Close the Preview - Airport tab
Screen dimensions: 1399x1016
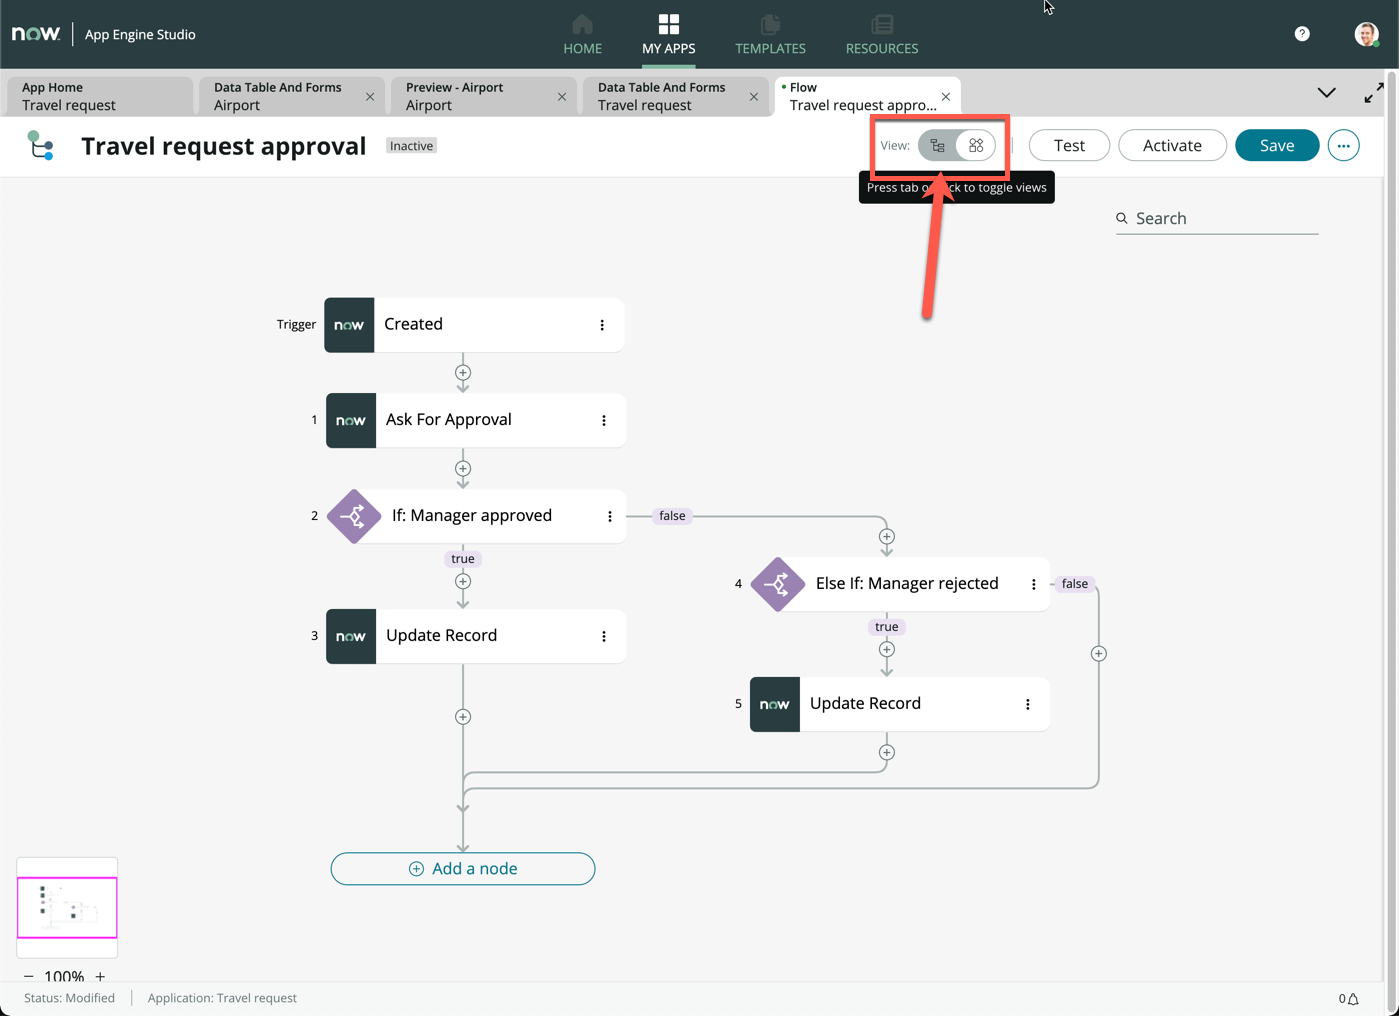click(562, 97)
